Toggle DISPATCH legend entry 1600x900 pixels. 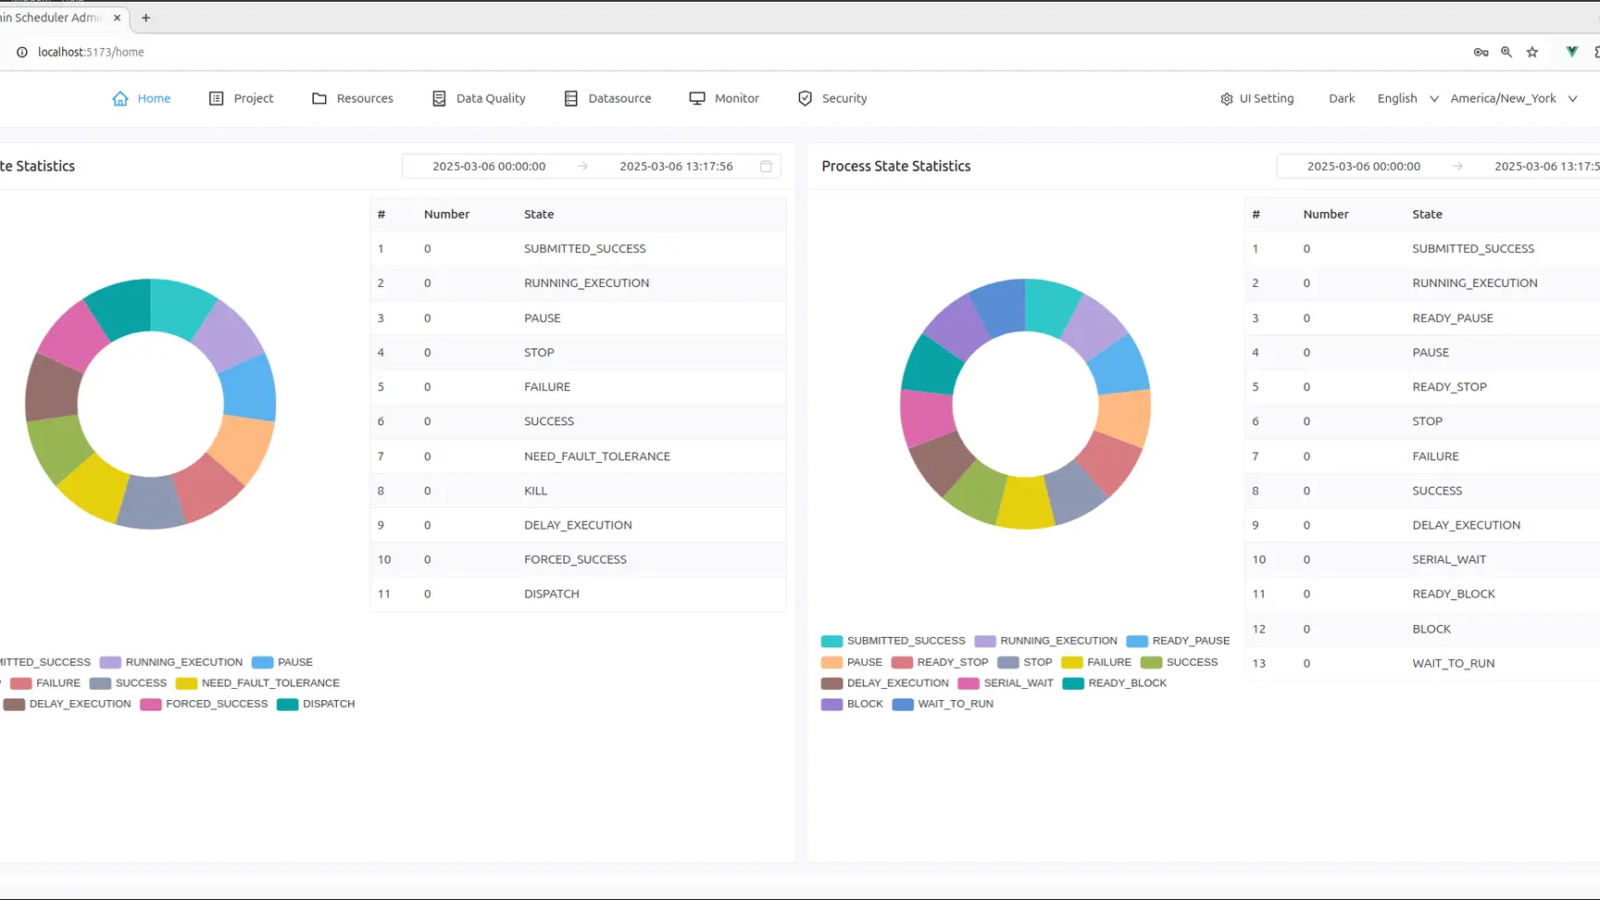click(316, 704)
